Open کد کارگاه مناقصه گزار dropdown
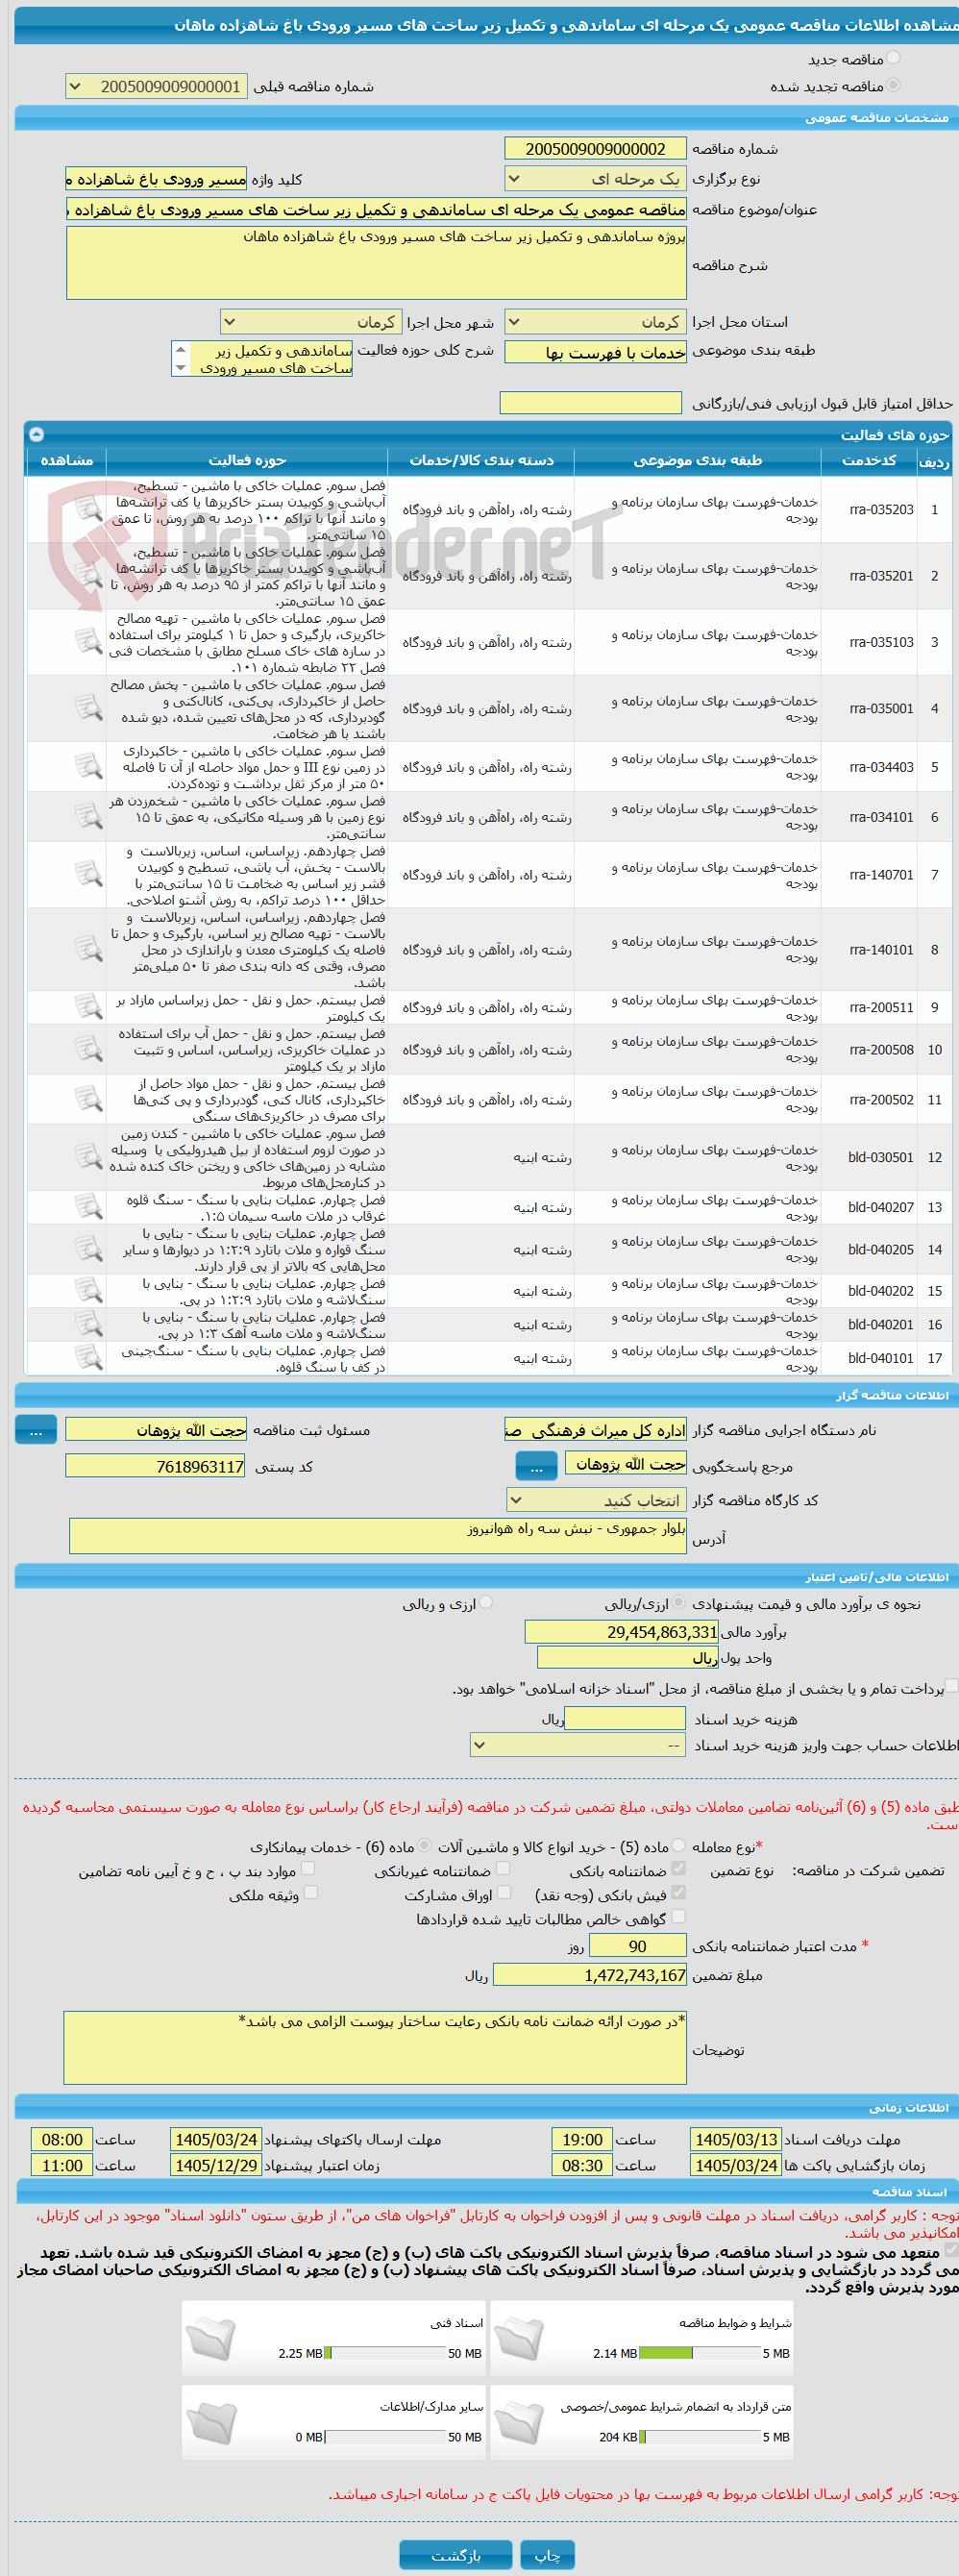Screen dimensions: 959x2576 596,1500
